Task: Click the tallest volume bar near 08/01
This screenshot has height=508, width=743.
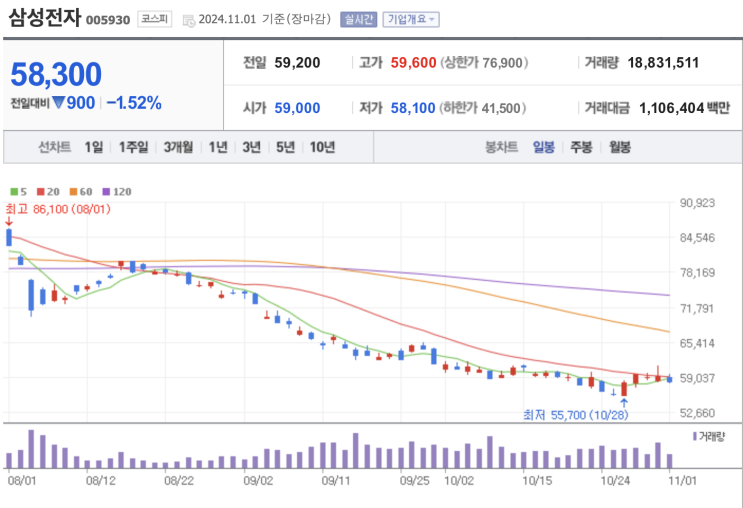Action: click(x=31, y=449)
